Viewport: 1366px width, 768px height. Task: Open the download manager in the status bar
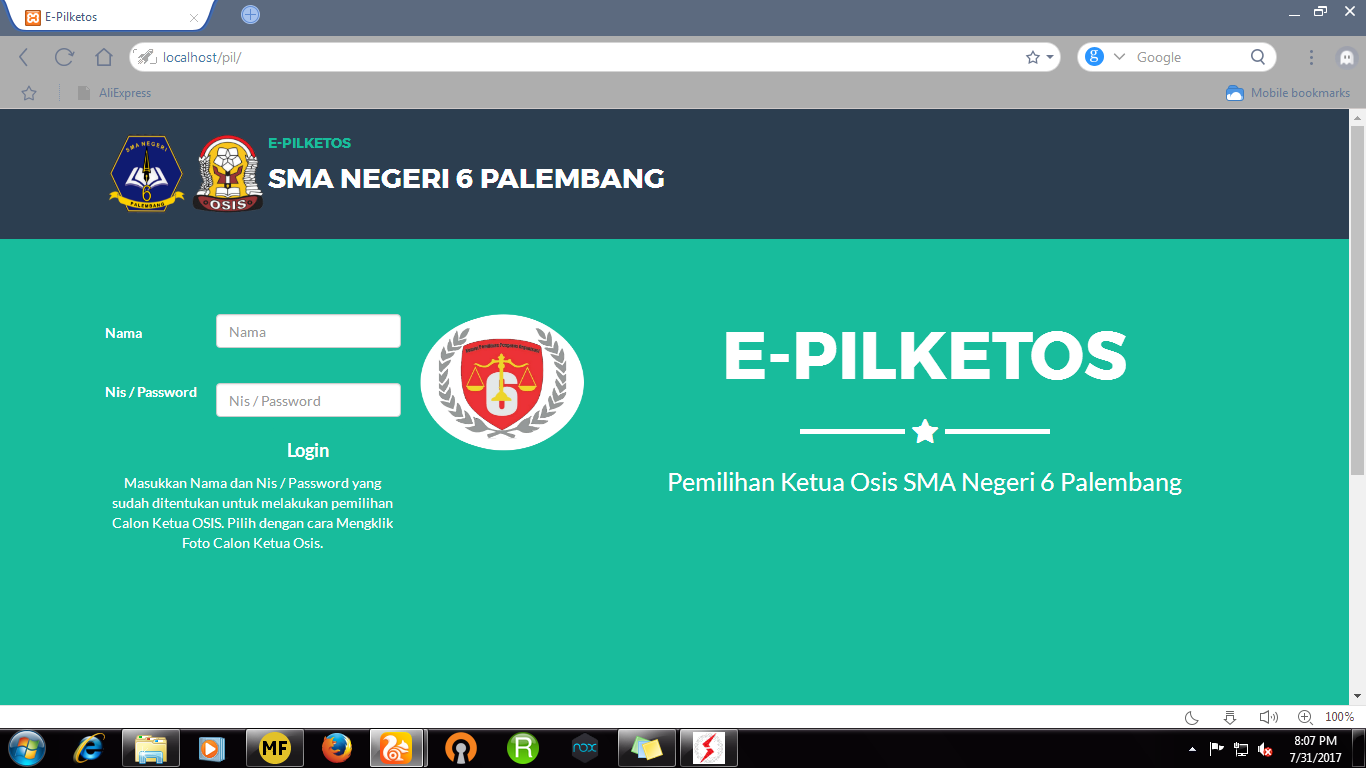click(x=1228, y=716)
